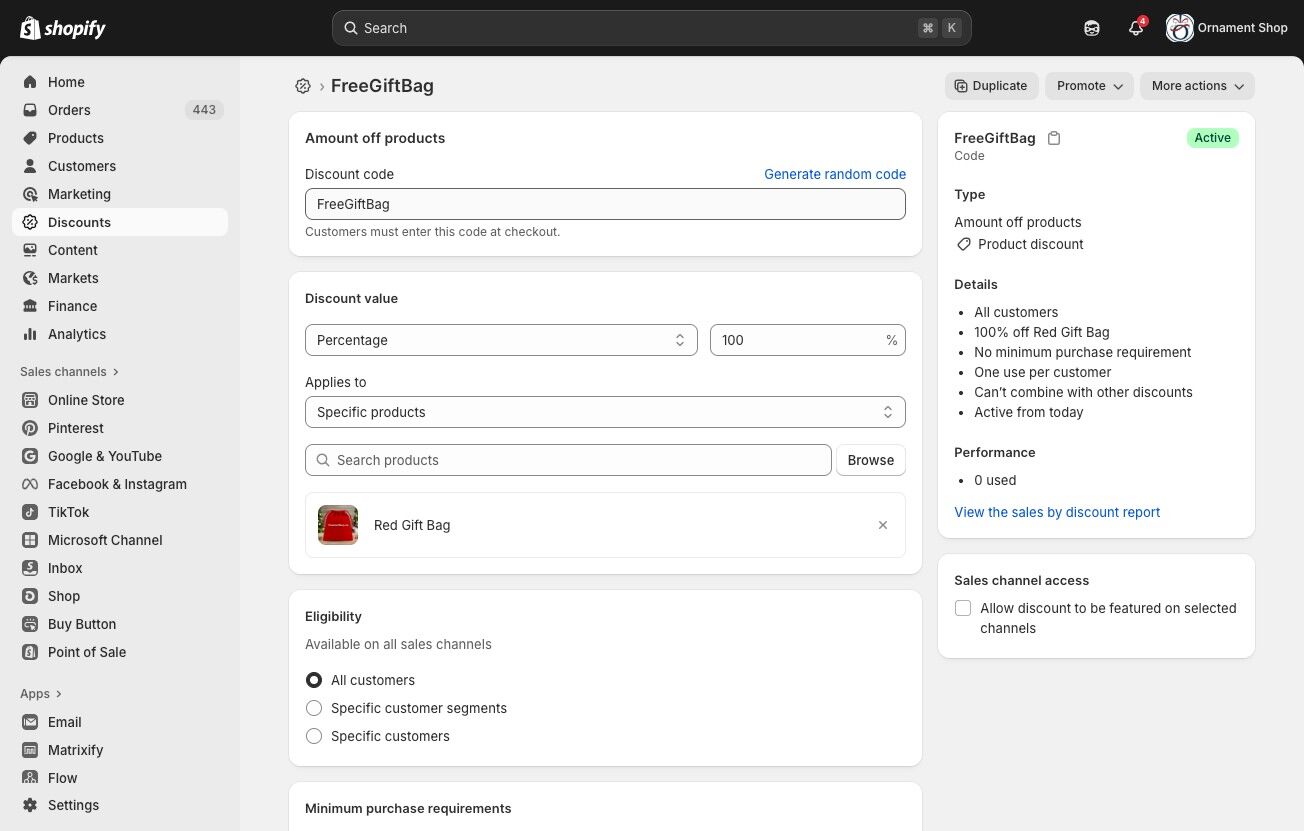
Task: Click the Generate random code link
Action: tap(834, 174)
